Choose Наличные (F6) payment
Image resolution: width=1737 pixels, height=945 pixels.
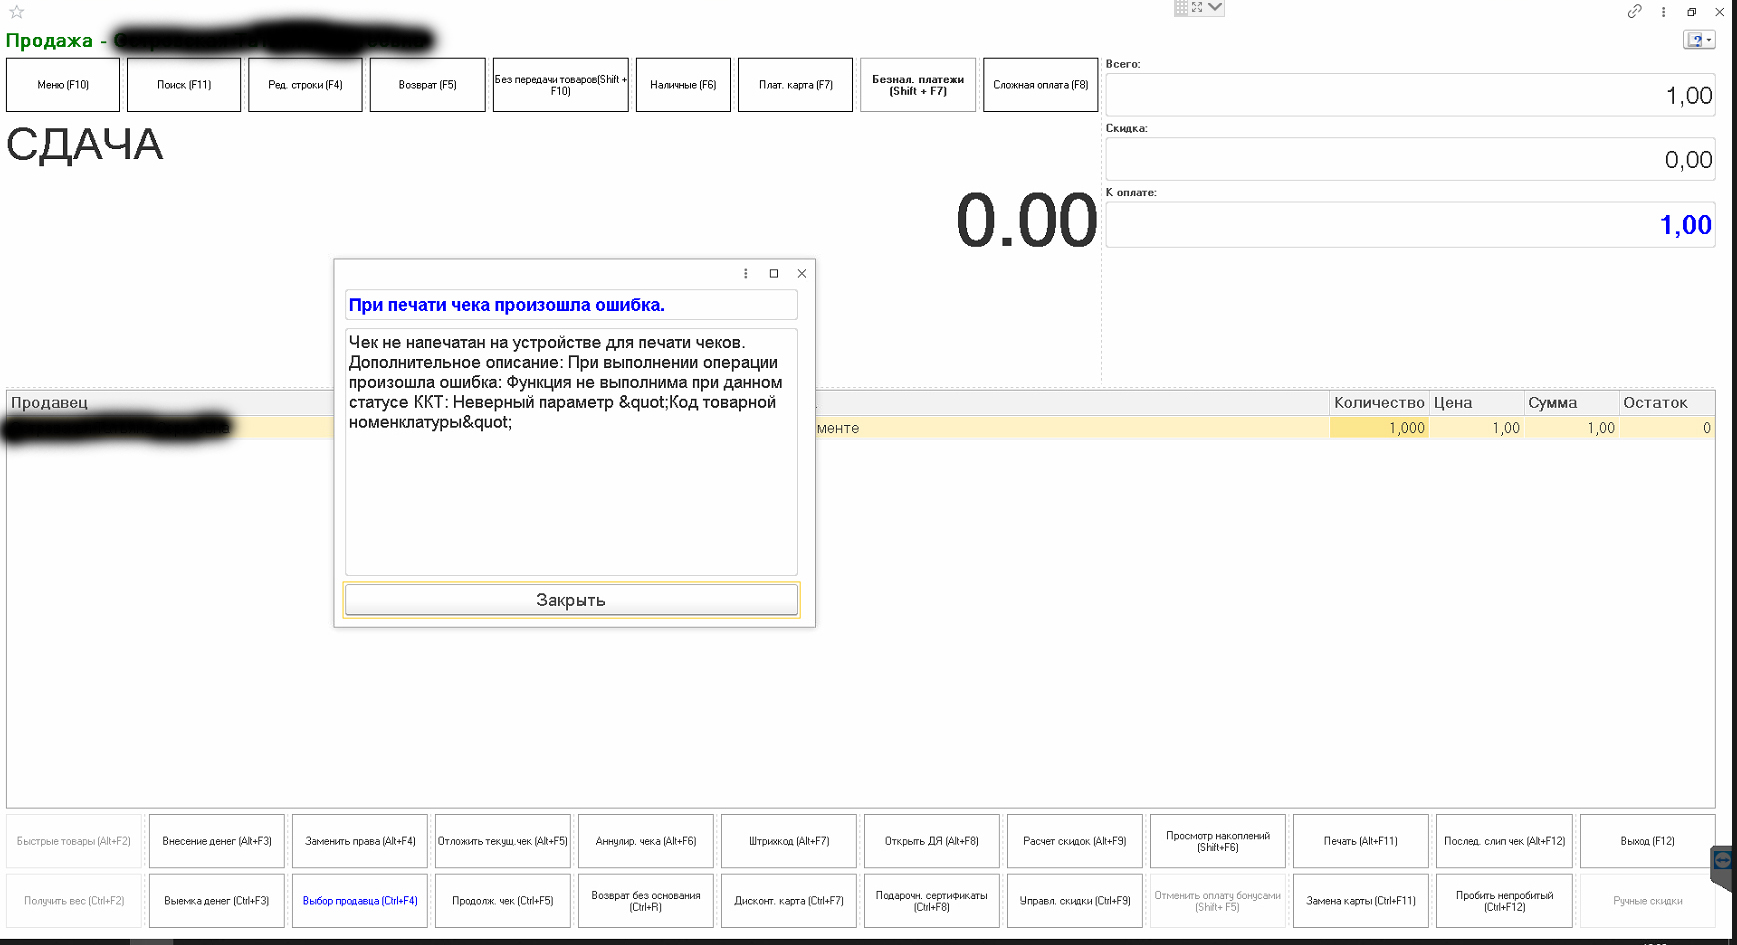(x=683, y=85)
